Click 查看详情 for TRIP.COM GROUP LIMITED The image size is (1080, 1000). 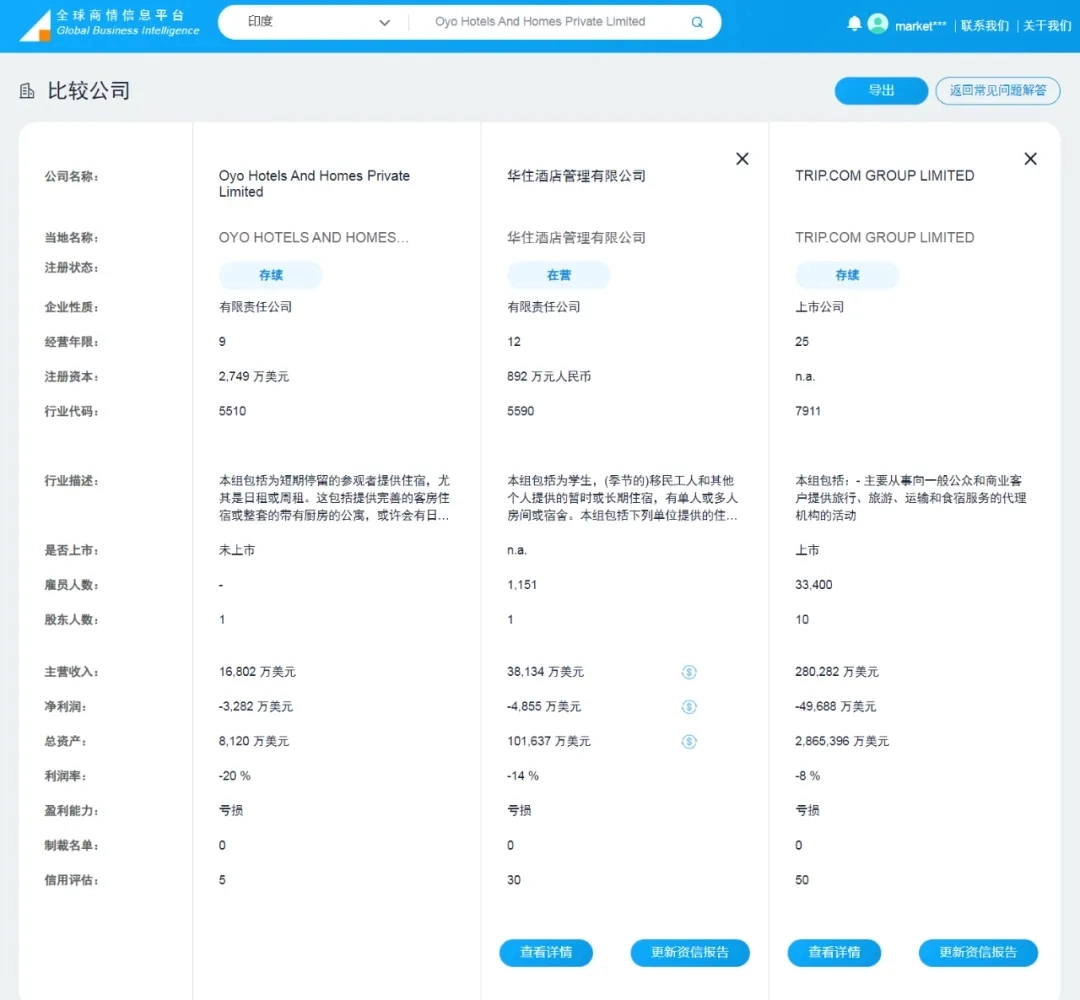pyautogui.click(x=834, y=953)
